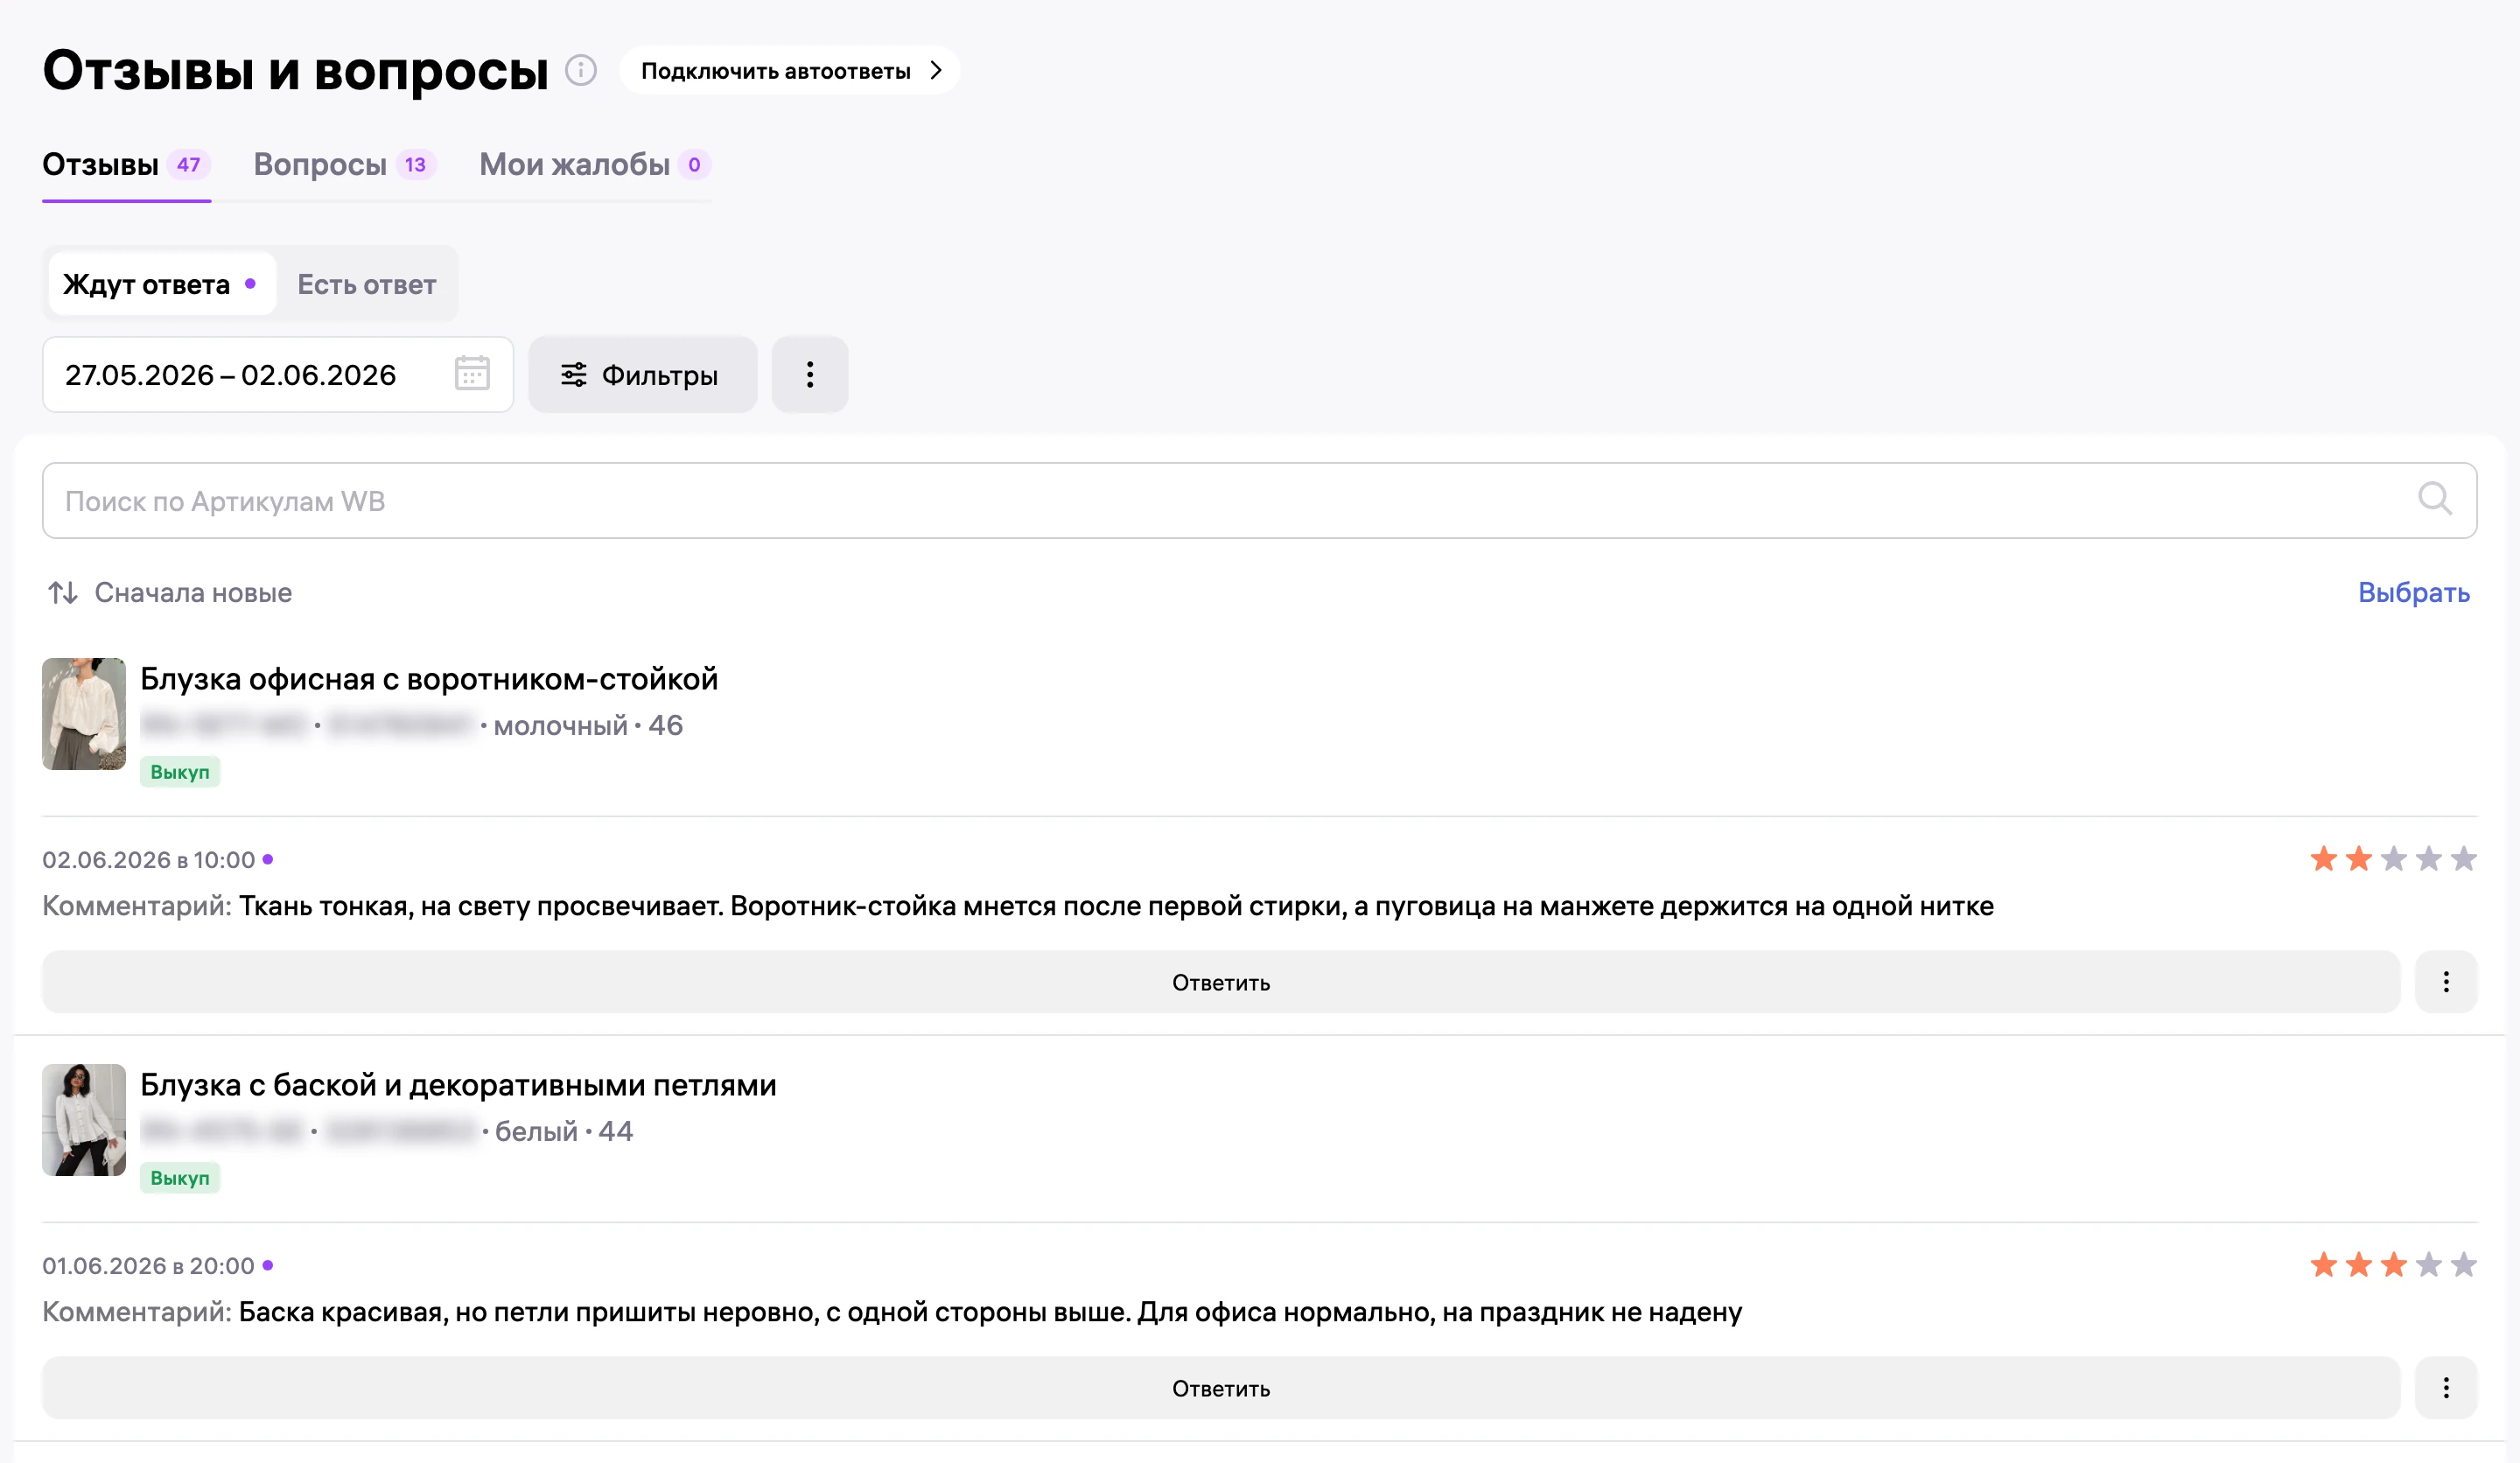2520x1463 pixels.
Task: Open the calendar icon in the date field
Action: (x=472, y=374)
